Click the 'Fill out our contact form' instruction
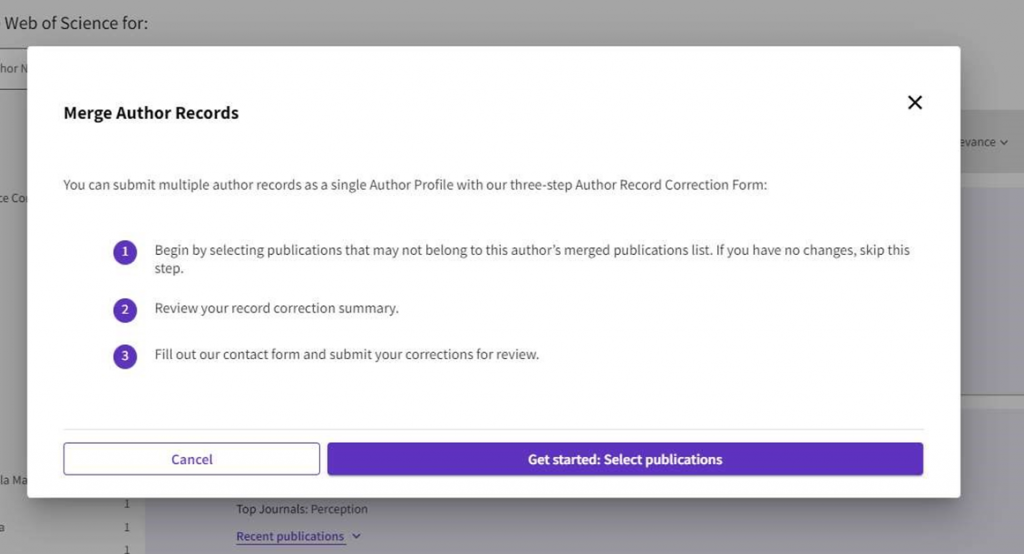The height and width of the screenshot is (554, 1024). (347, 355)
